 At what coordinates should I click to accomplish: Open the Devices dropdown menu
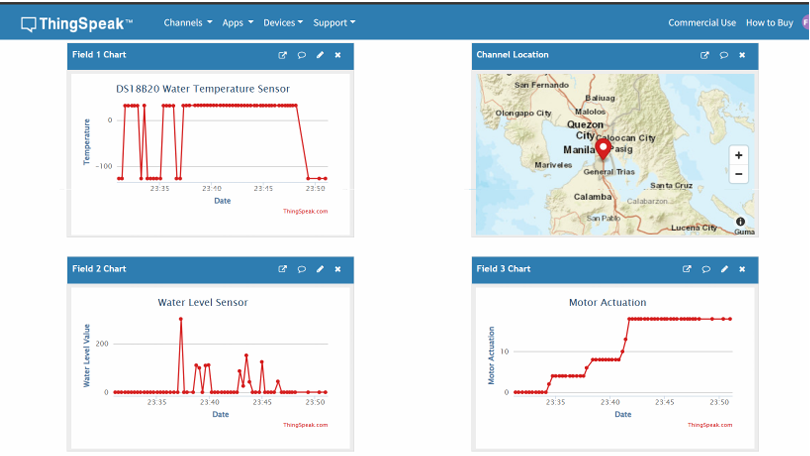point(283,23)
